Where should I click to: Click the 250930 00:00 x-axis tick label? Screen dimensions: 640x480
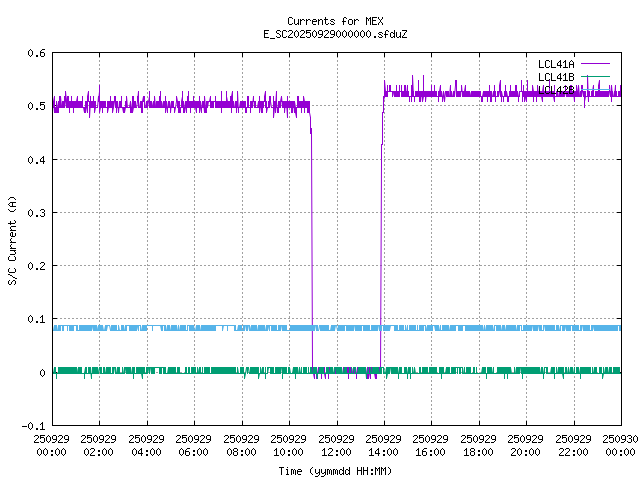(621, 445)
